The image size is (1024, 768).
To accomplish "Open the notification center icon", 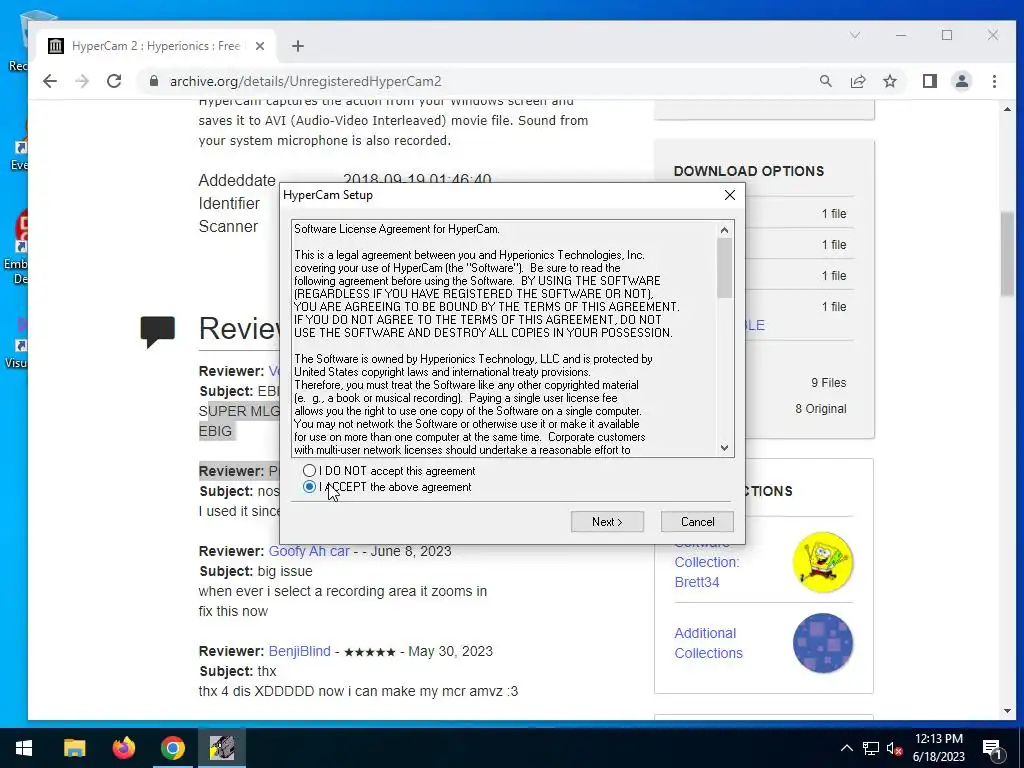I will point(991,748).
